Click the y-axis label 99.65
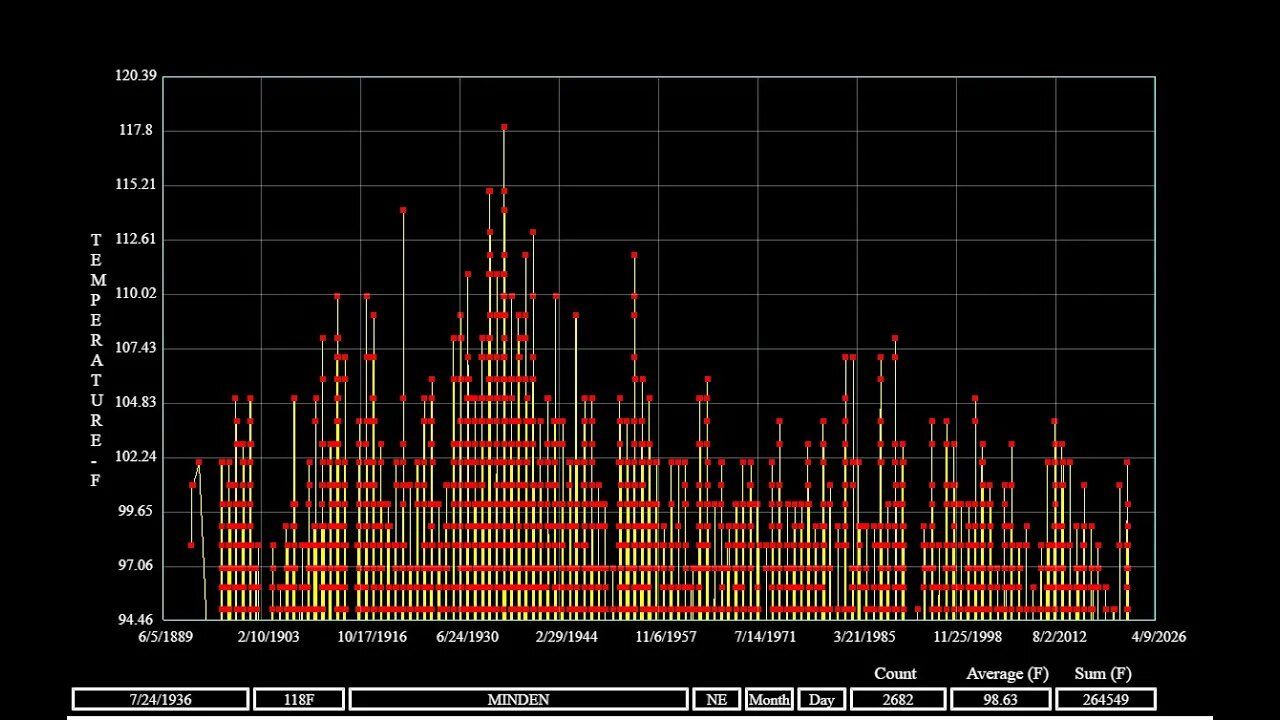This screenshot has height=720, width=1280. (135, 511)
